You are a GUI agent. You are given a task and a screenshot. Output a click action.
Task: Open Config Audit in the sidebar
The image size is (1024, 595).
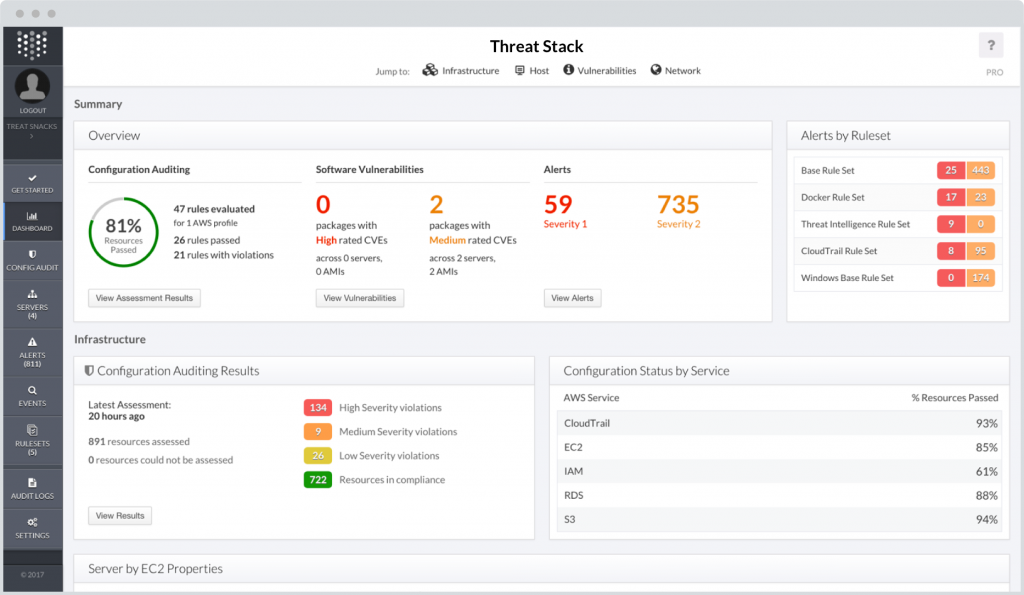tap(32, 260)
